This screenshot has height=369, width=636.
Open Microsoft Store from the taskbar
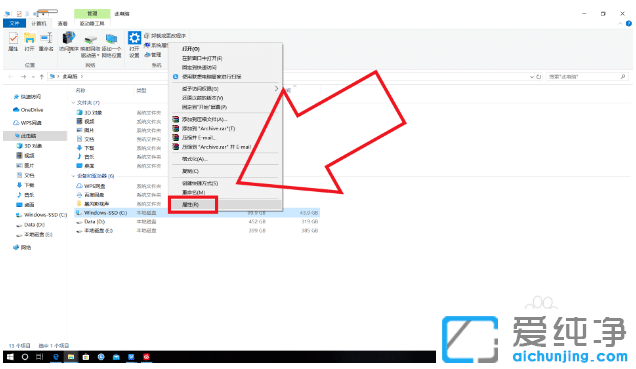[86, 357]
